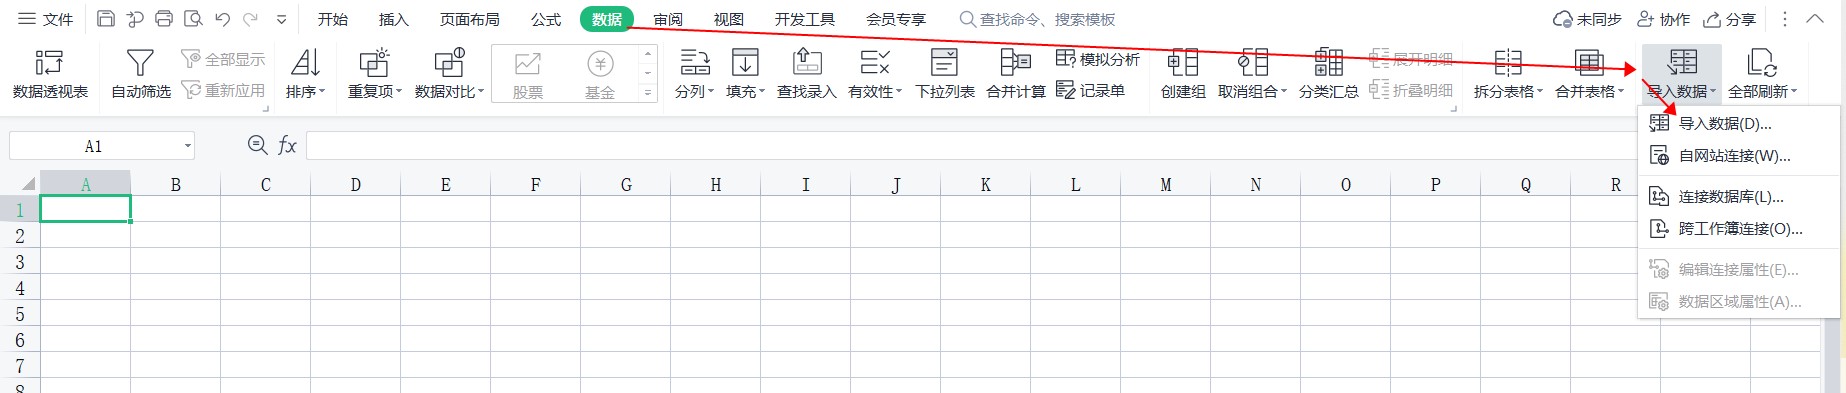Click 展开明细 expand detail

(x=1411, y=59)
